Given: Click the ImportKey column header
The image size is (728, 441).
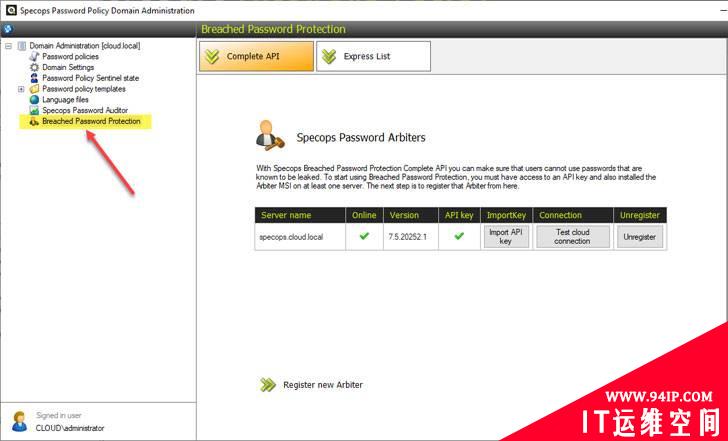Looking at the screenshot, I should 507,215.
